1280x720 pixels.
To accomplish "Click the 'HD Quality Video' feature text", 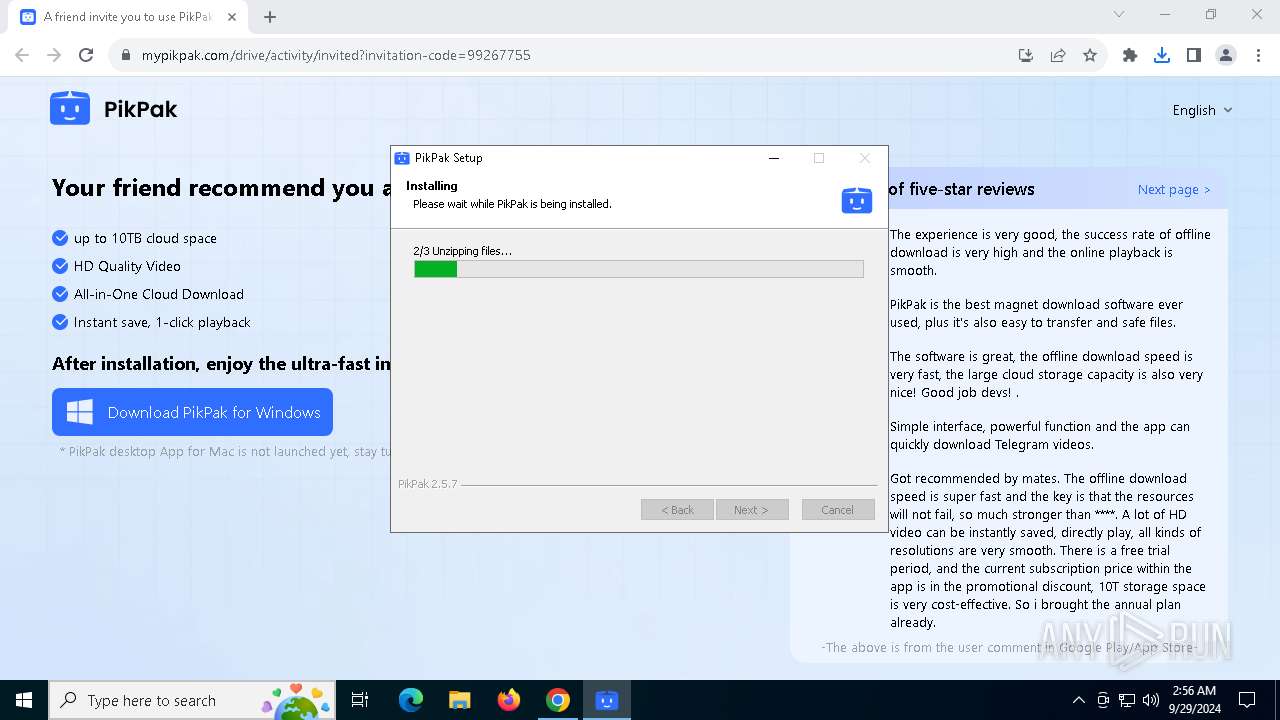I will 127,266.
